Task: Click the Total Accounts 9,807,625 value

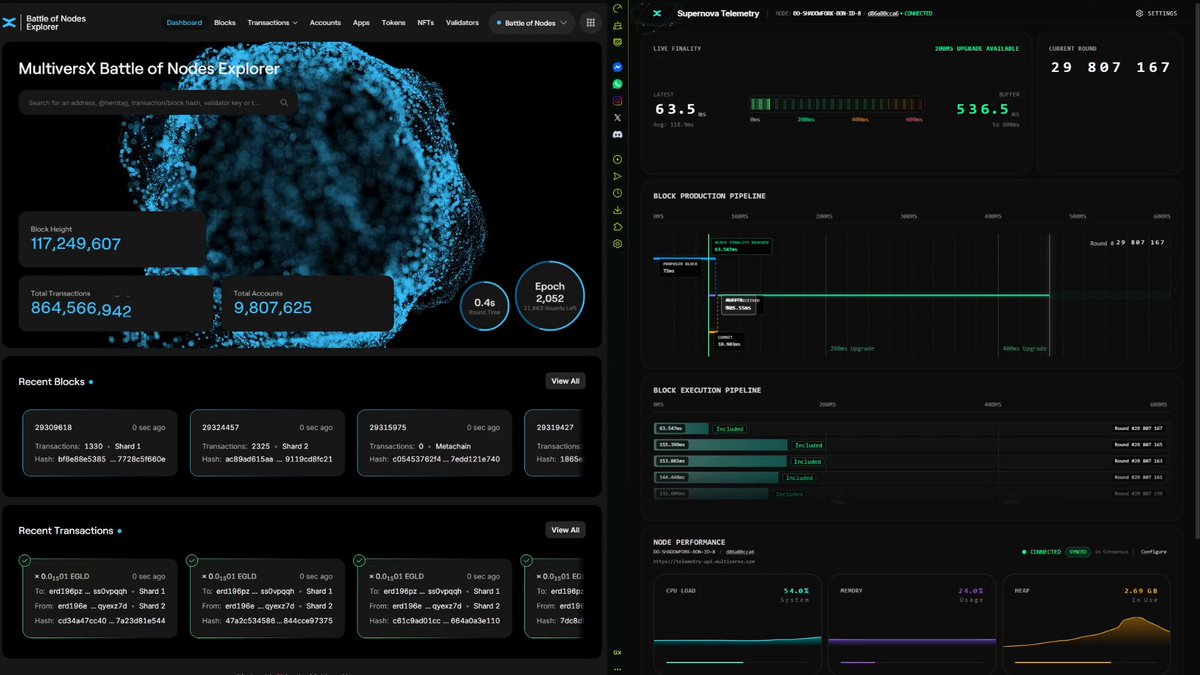Action: tap(273, 309)
